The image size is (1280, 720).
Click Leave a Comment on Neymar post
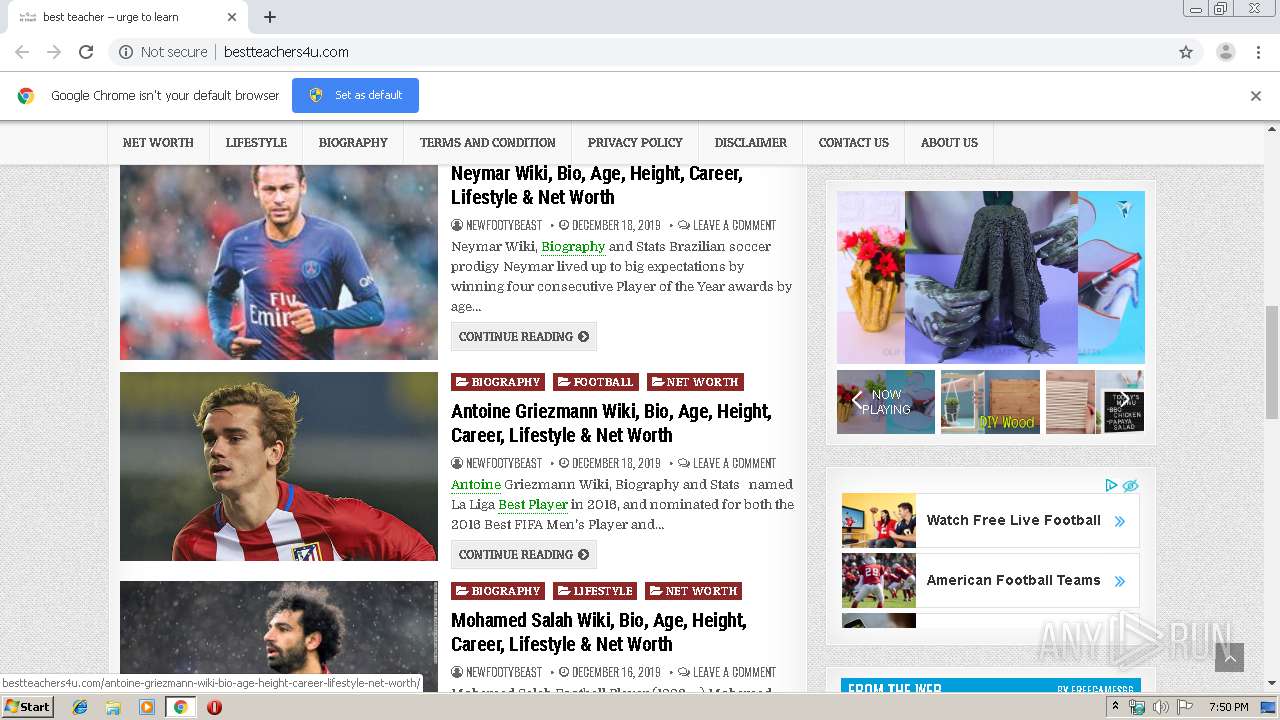[734, 225]
